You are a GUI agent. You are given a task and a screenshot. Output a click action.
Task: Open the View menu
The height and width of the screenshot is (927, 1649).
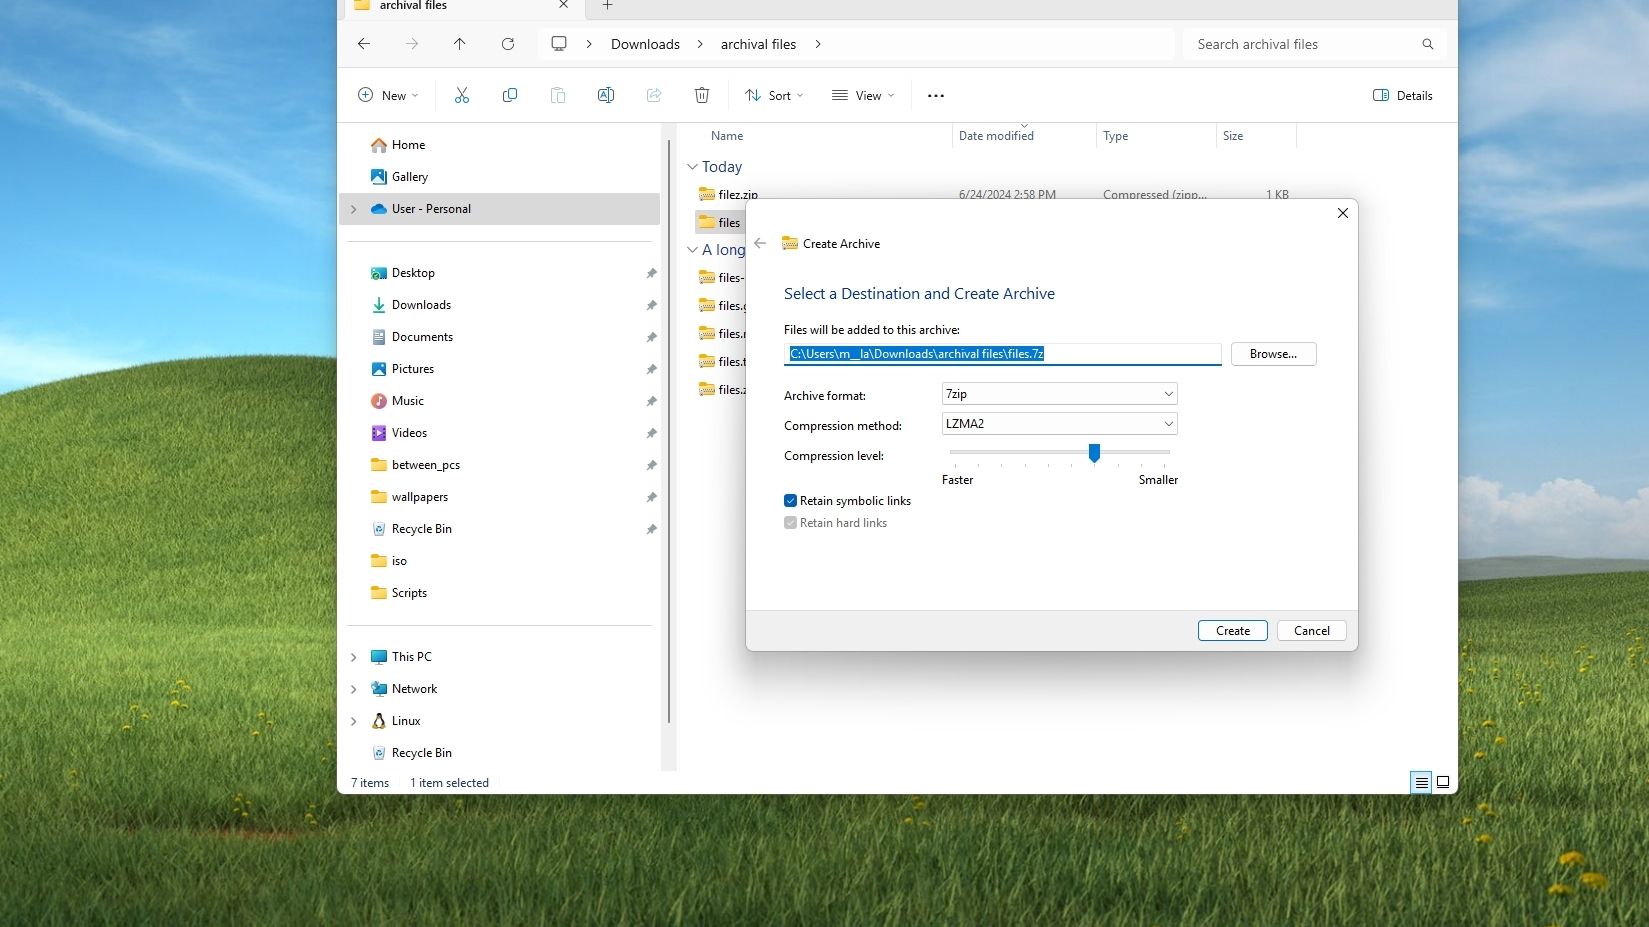click(x=863, y=95)
